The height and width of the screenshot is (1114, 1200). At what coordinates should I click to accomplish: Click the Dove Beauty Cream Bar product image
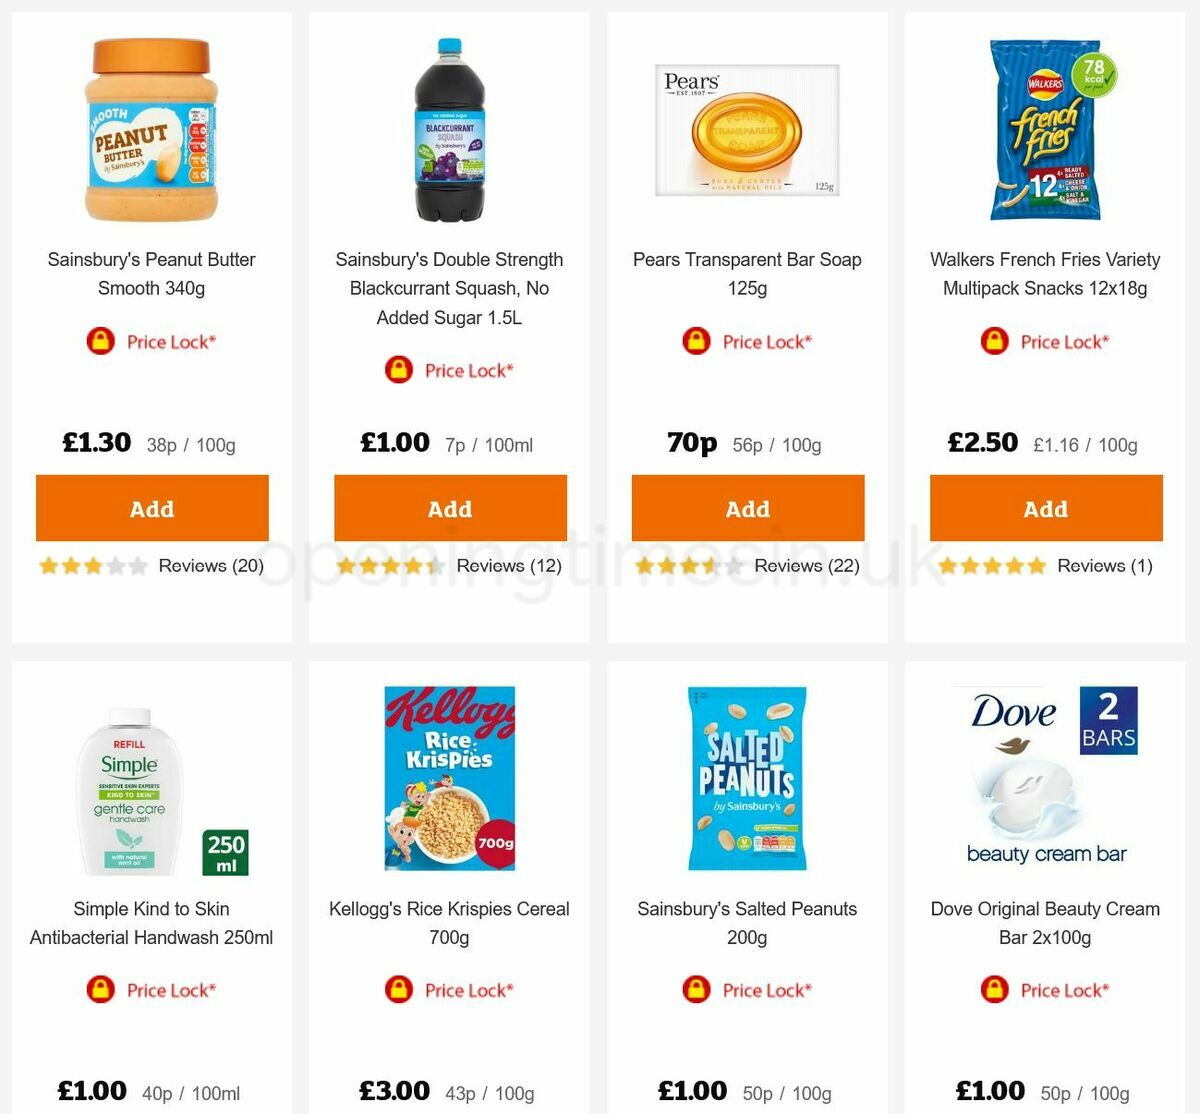(1045, 780)
